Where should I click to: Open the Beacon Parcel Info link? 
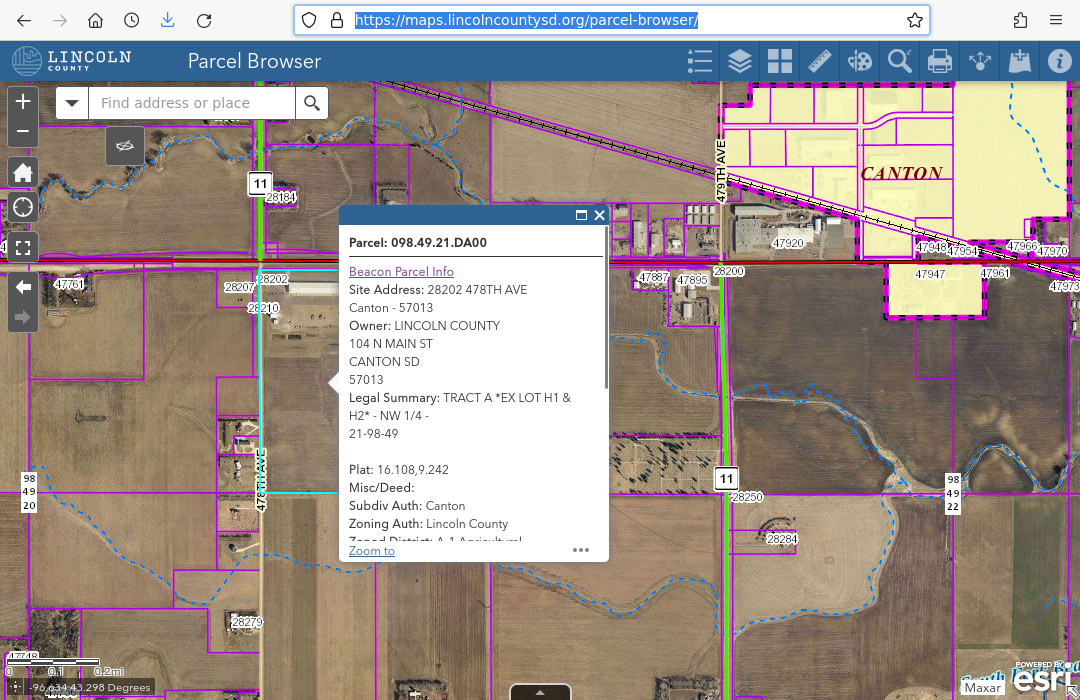(x=401, y=272)
